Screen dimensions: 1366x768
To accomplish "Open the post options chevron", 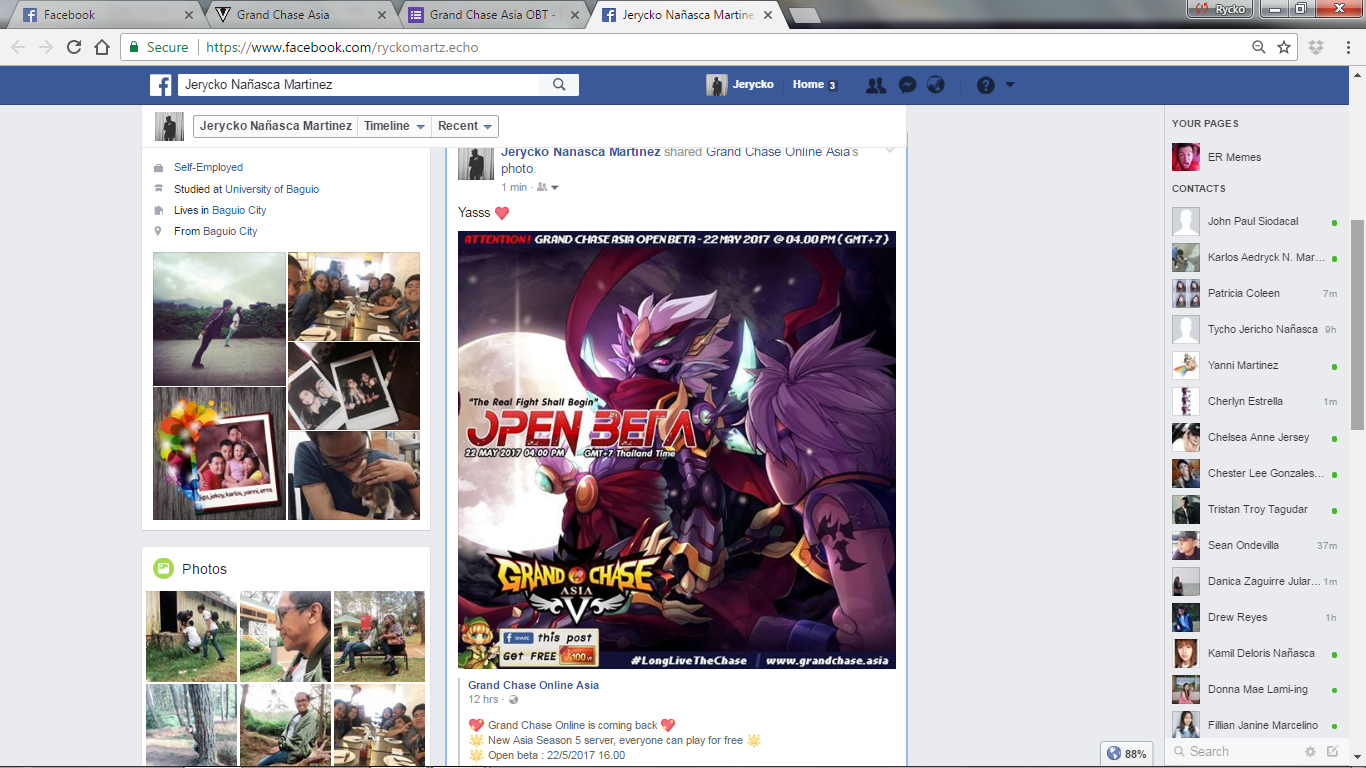I will tap(890, 152).
